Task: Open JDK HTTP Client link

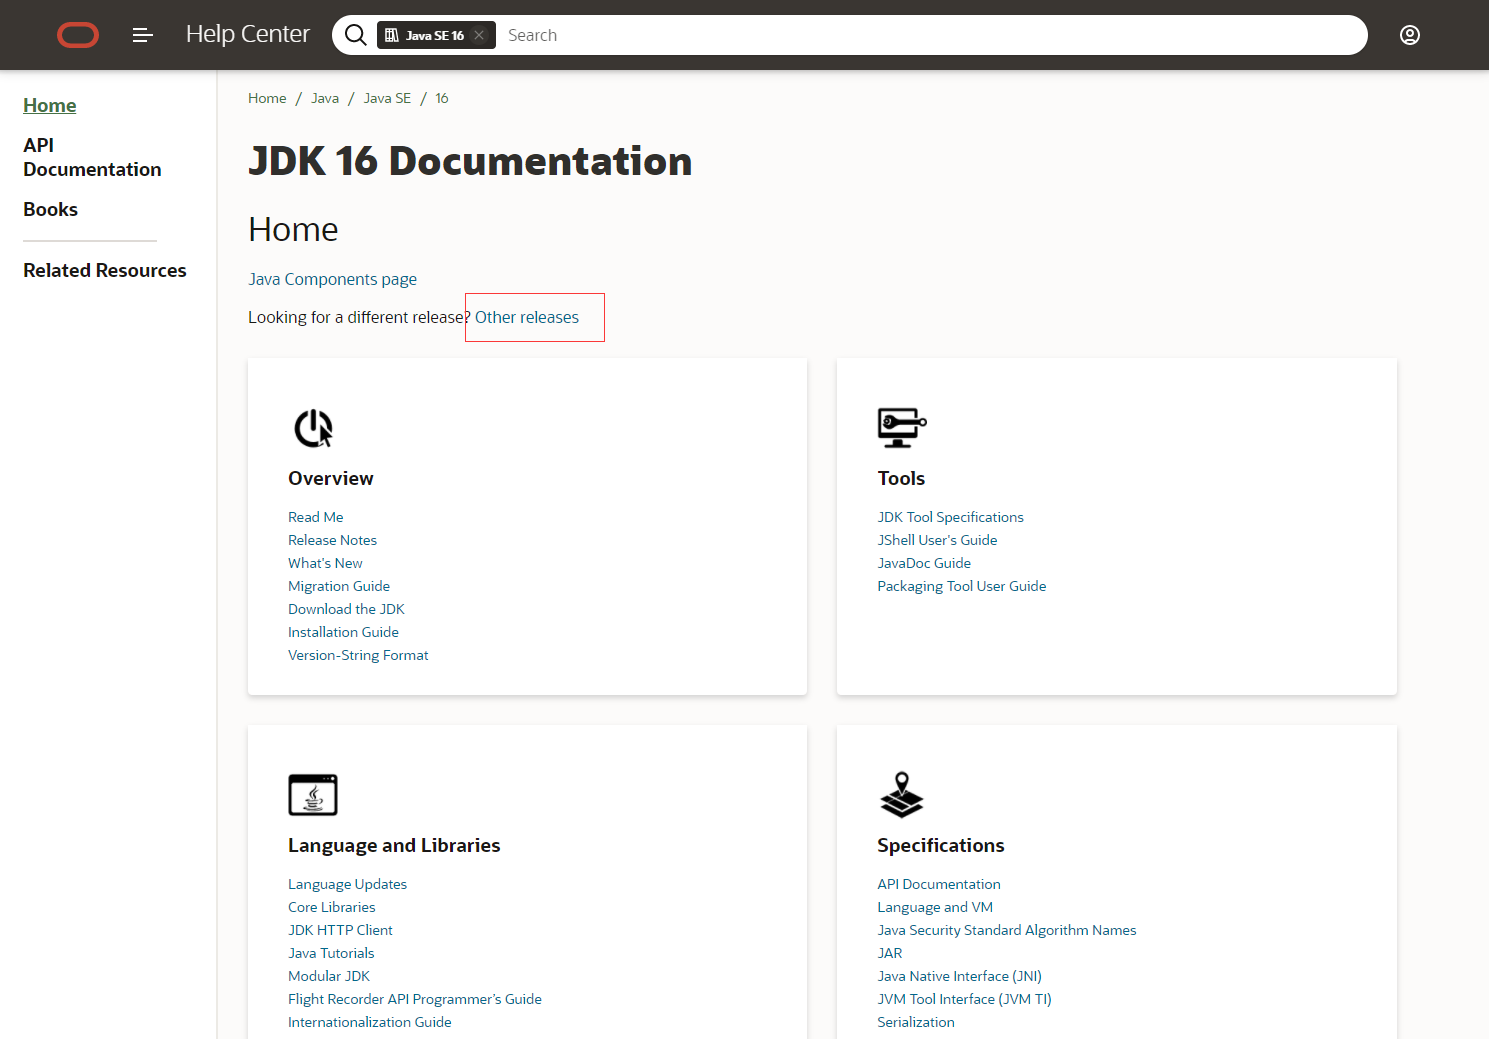Action: point(341,930)
